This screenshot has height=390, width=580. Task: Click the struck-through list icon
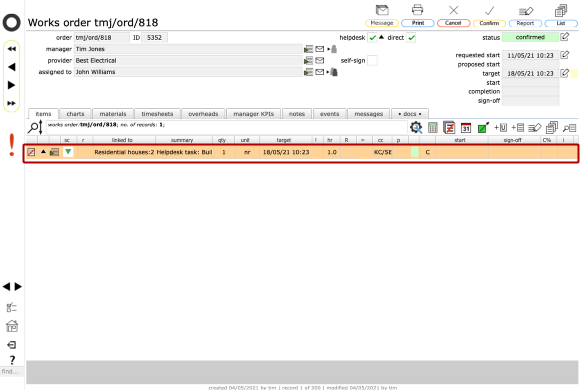coord(449,128)
